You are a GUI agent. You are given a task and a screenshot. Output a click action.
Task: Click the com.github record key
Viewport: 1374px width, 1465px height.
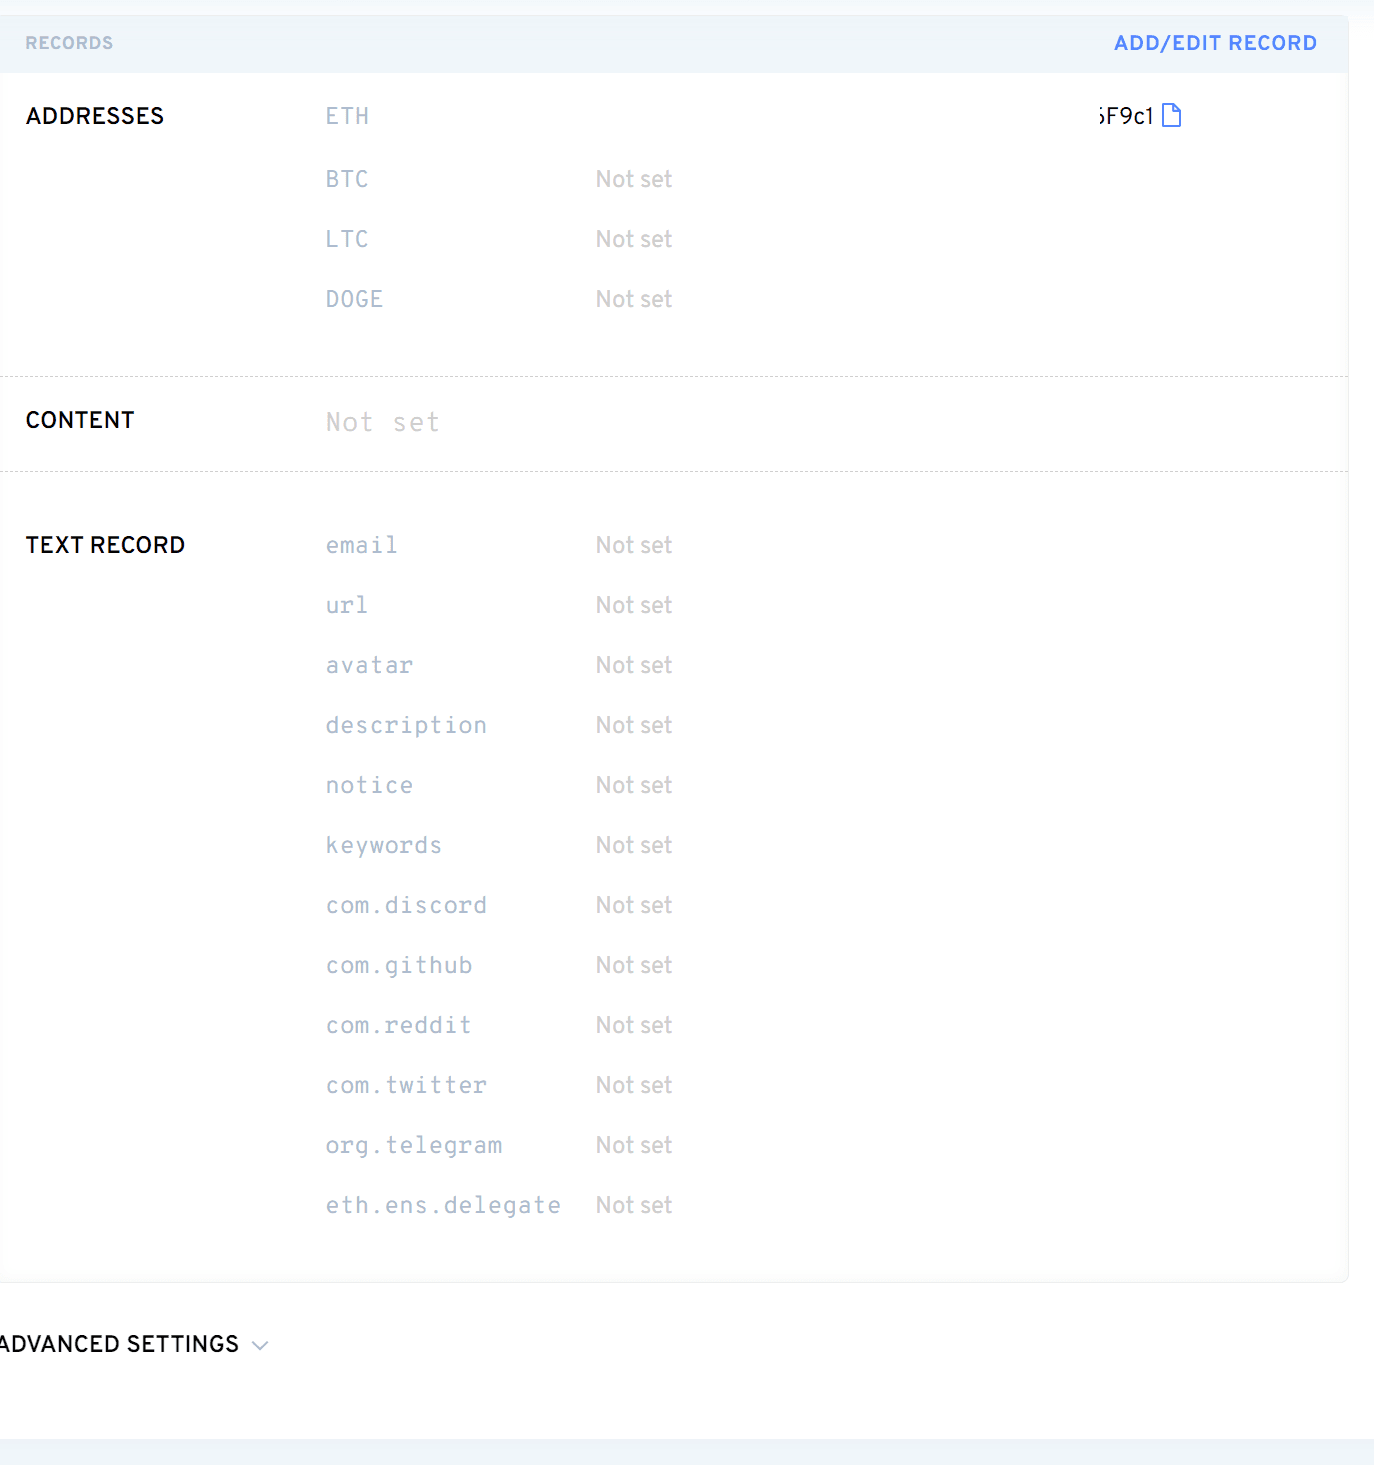point(399,965)
